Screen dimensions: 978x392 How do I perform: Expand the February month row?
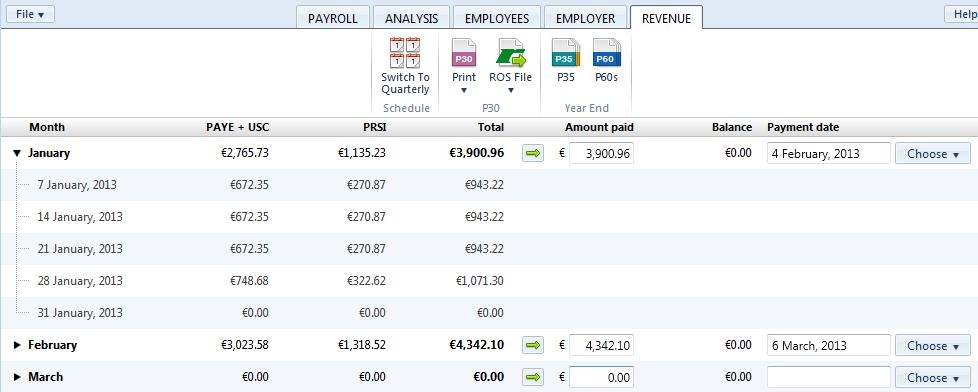tap(17, 345)
